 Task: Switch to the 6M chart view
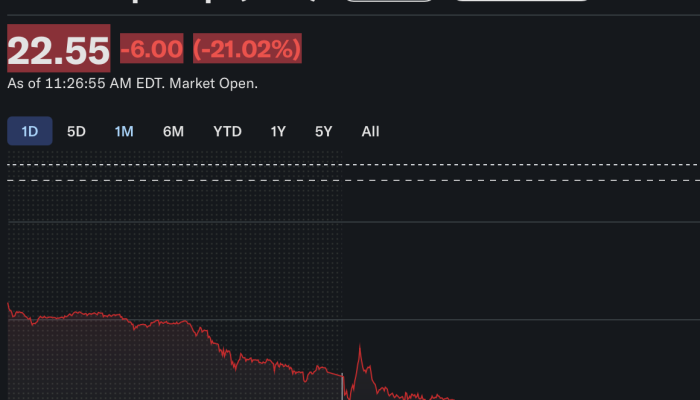coord(173,131)
